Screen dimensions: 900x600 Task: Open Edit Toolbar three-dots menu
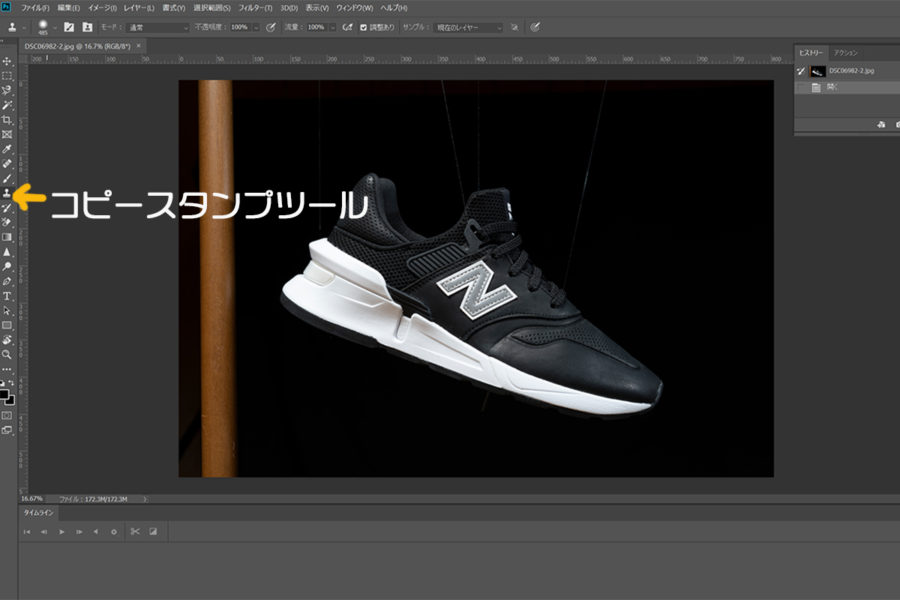(x=7, y=370)
